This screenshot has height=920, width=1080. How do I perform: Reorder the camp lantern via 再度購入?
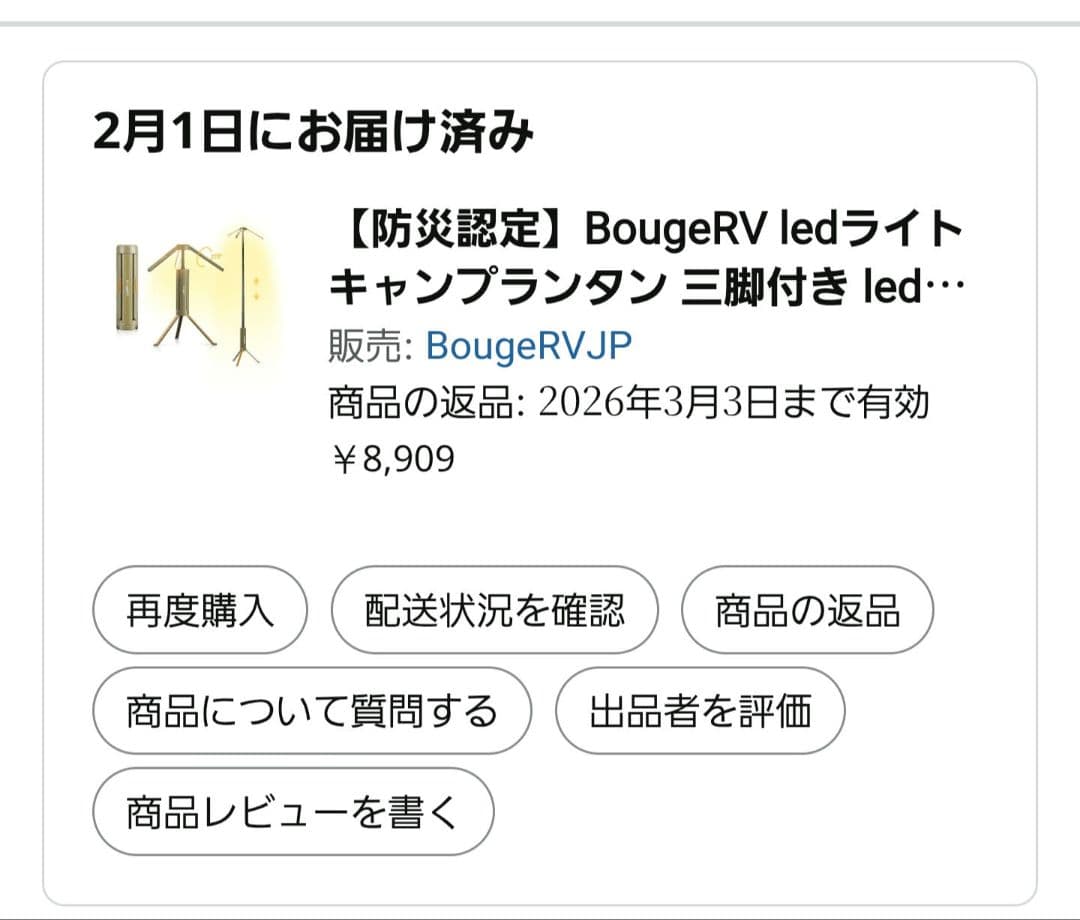(198, 611)
